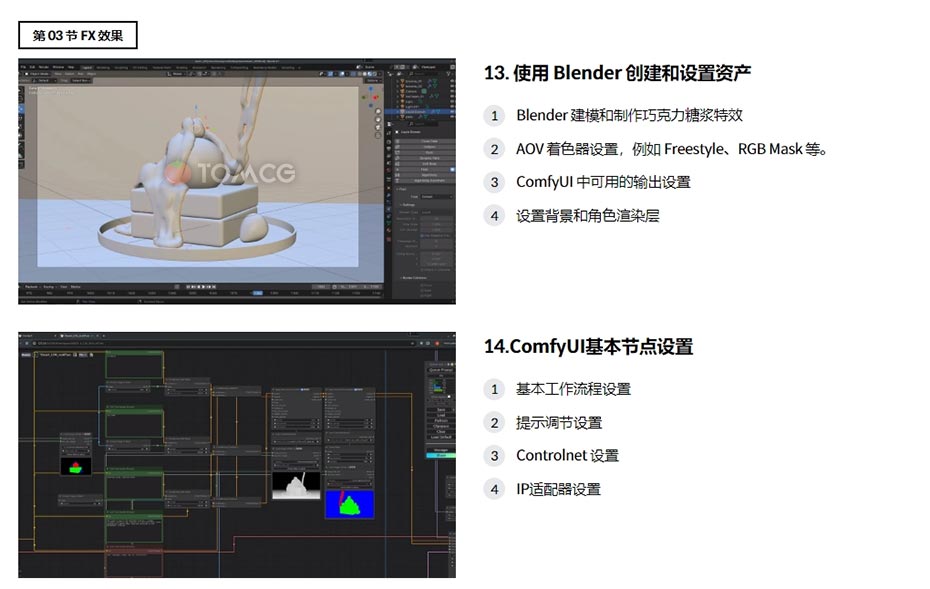Open Blender's Help menu

click(x=71, y=67)
